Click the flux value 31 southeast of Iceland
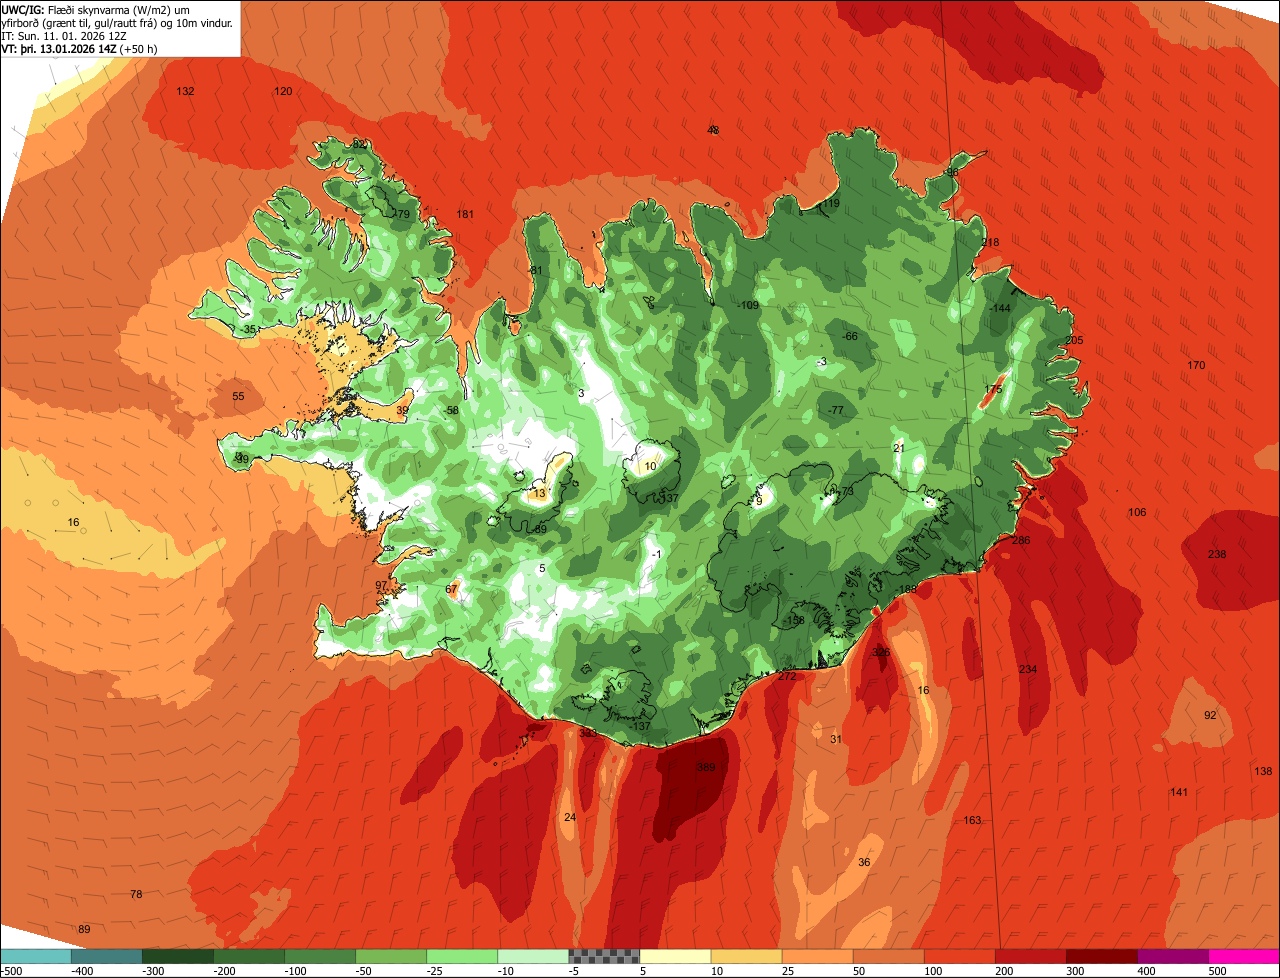 pyautogui.click(x=836, y=739)
